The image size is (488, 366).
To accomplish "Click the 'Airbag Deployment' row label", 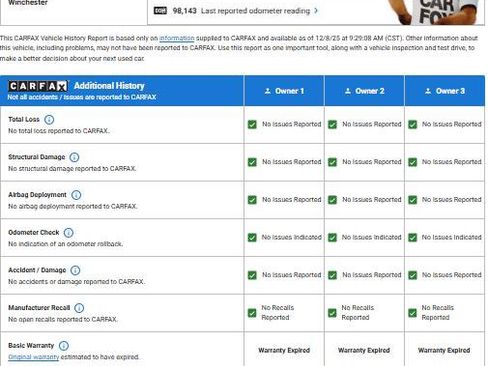I will [37, 195].
